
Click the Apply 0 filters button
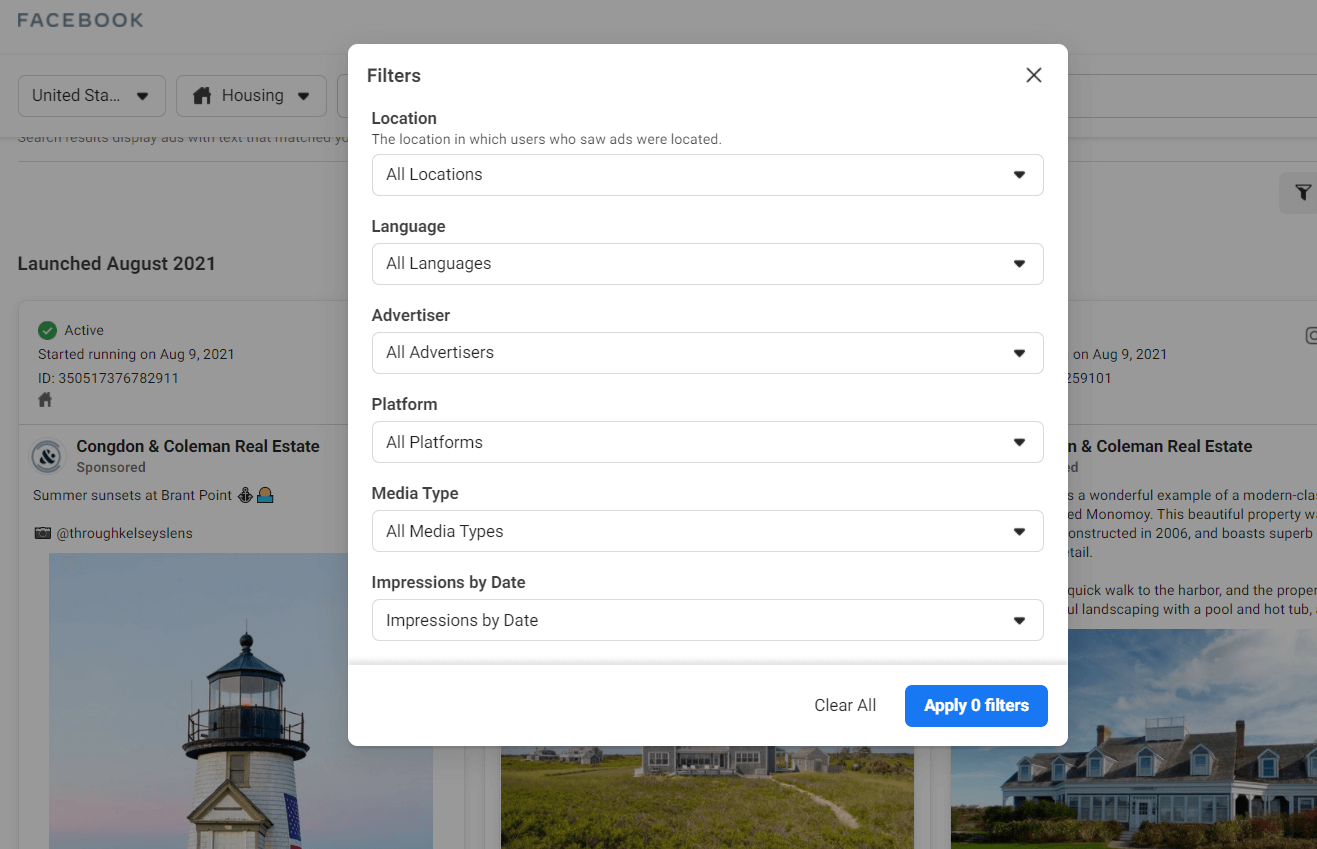click(x=975, y=706)
